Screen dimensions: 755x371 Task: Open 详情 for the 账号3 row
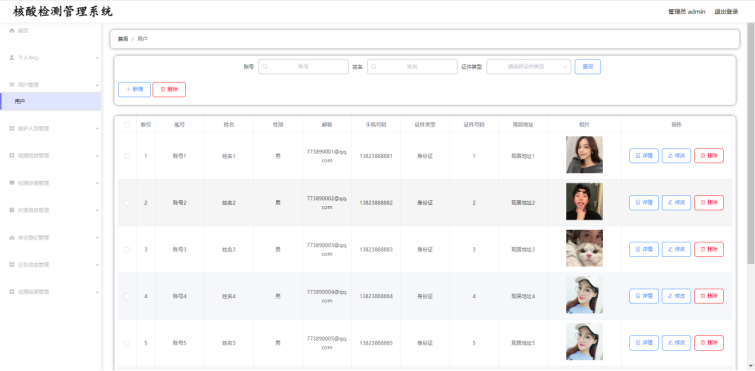(644, 249)
